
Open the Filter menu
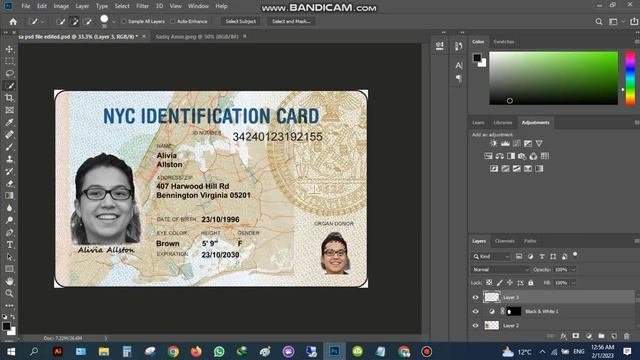[142, 6]
